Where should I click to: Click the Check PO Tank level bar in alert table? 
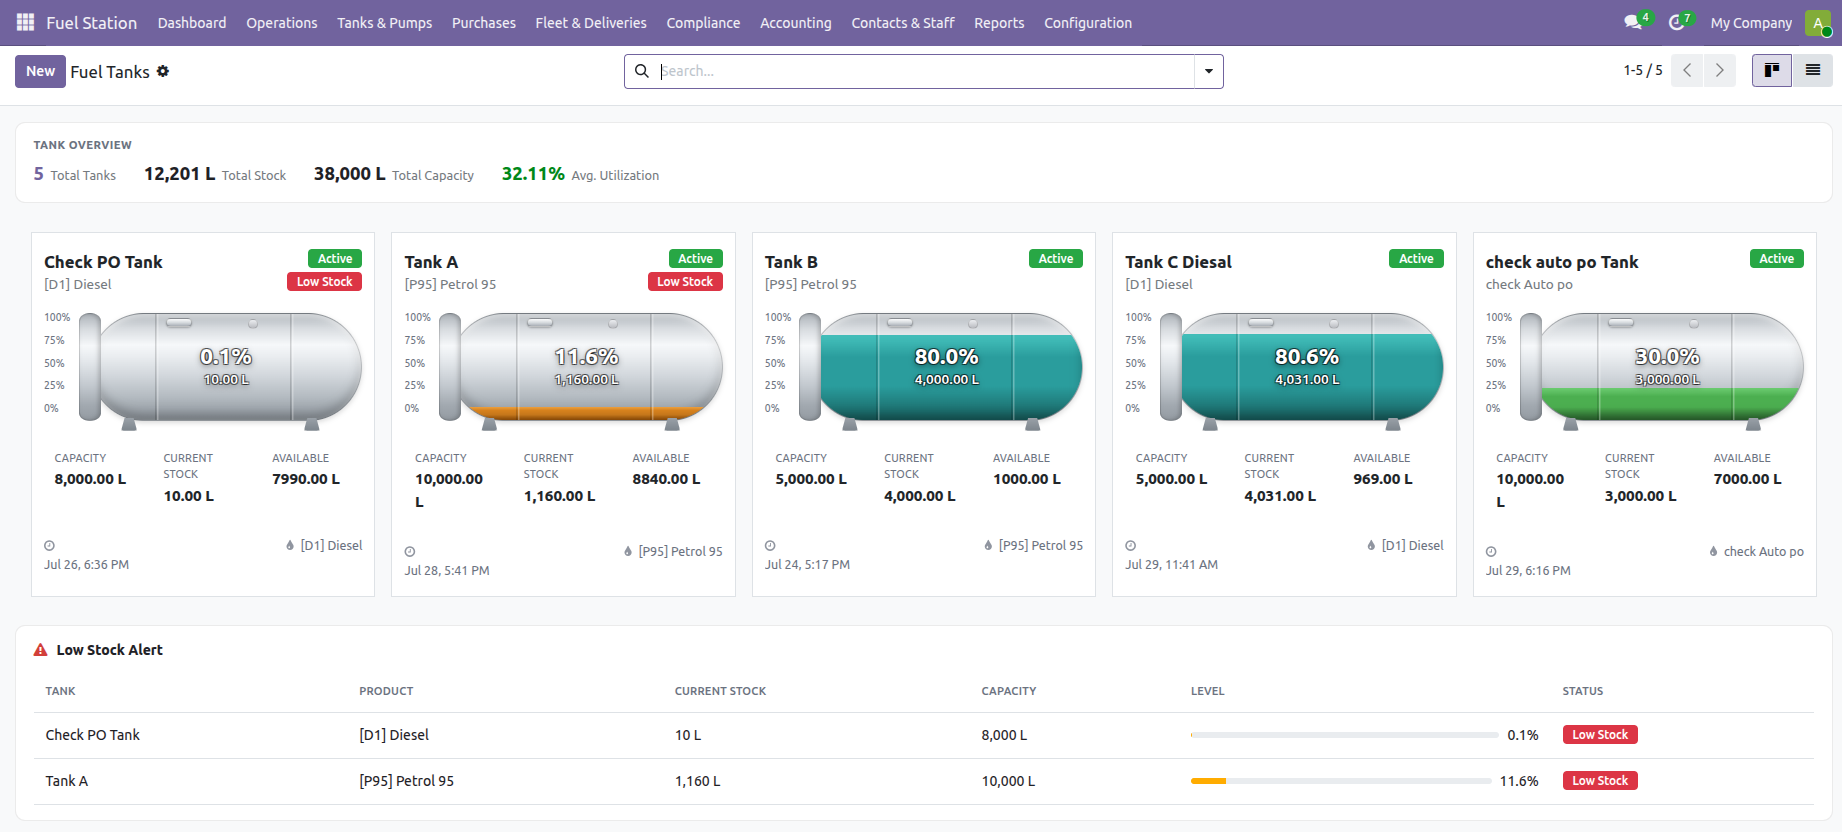point(1345,735)
